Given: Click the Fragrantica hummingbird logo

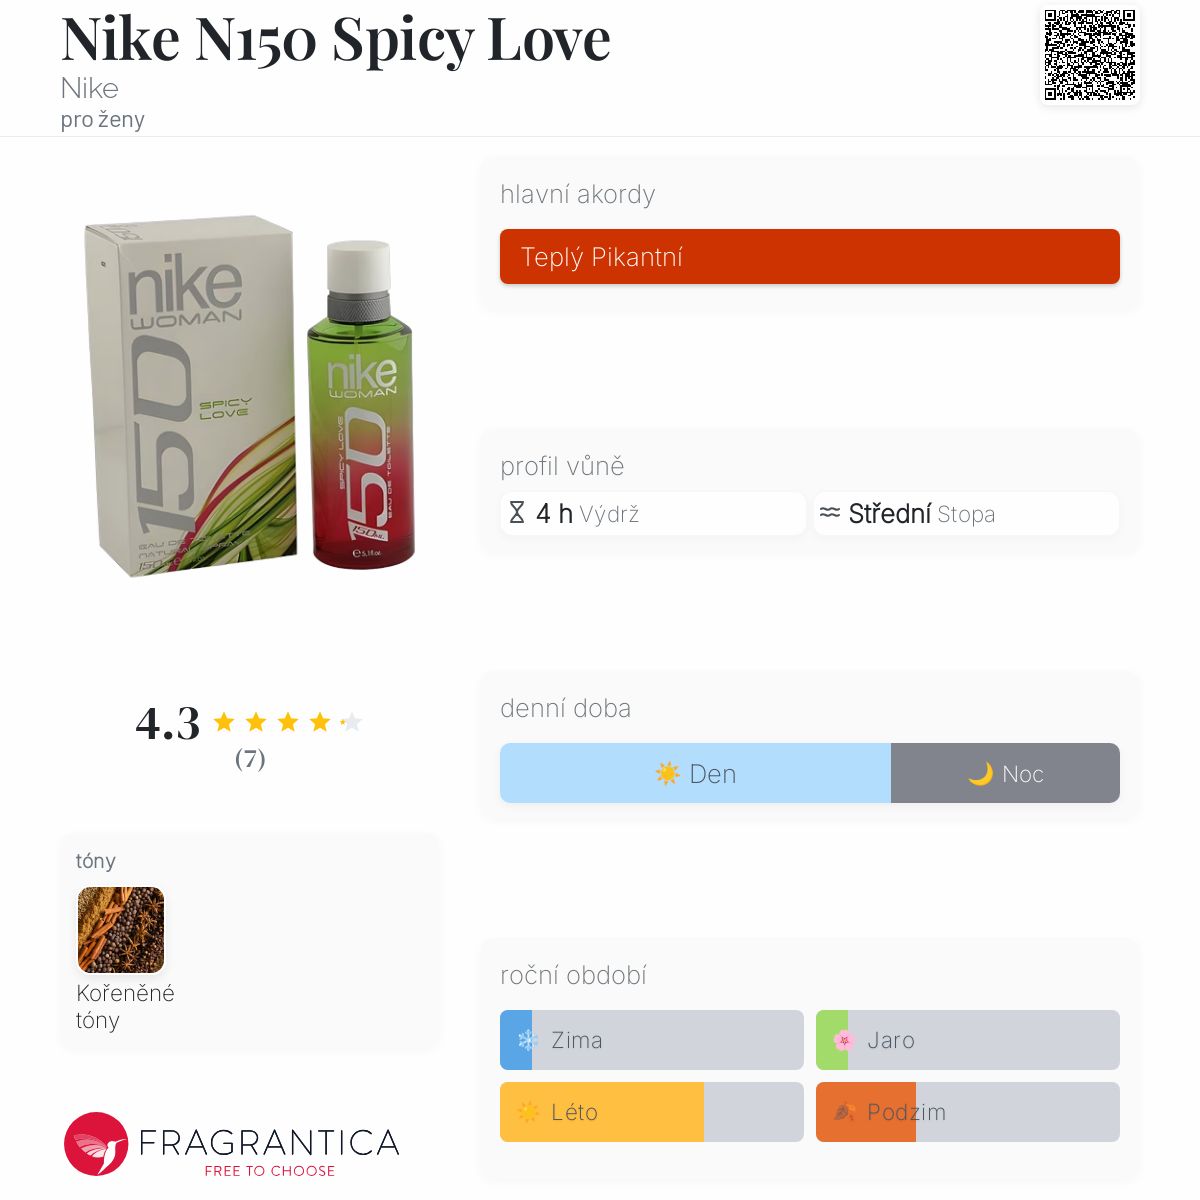Looking at the screenshot, I should click(x=96, y=1144).
